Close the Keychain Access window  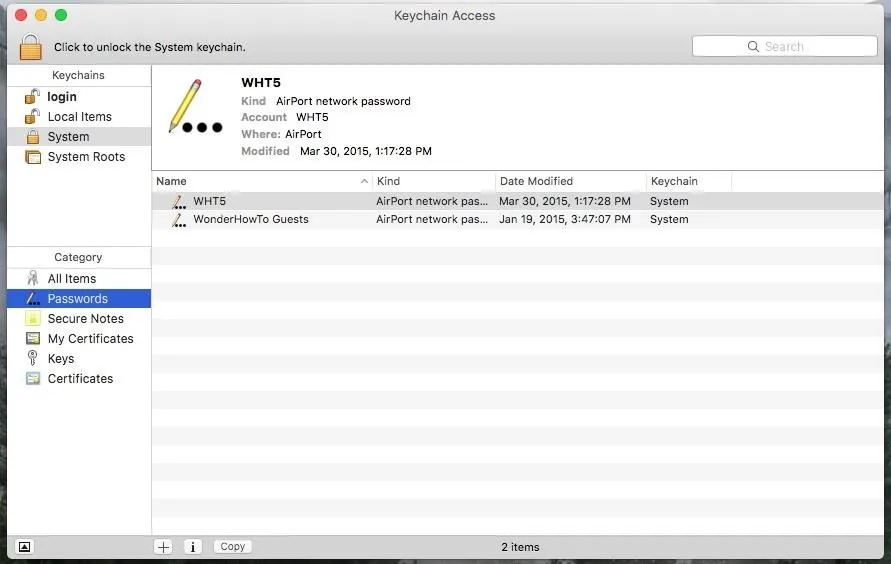coord(21,15)
